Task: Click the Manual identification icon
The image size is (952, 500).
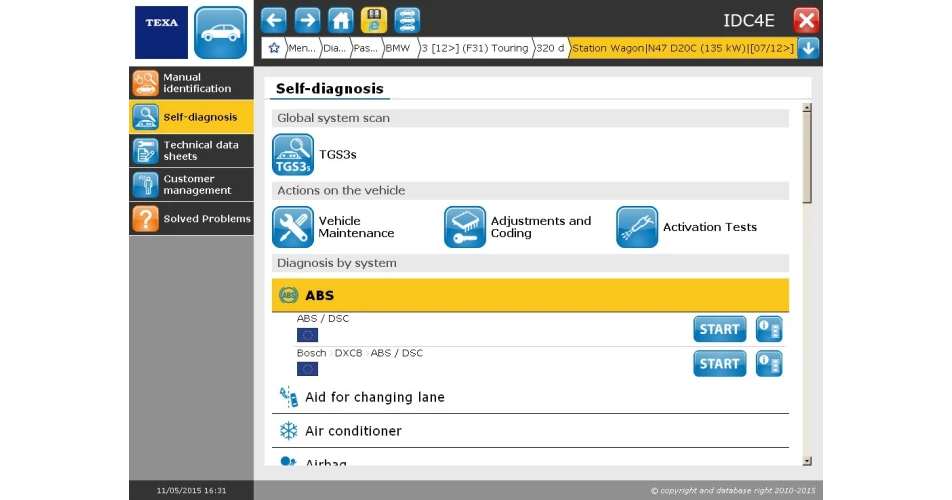Action: pyautogui.click(x=146, y=83)
